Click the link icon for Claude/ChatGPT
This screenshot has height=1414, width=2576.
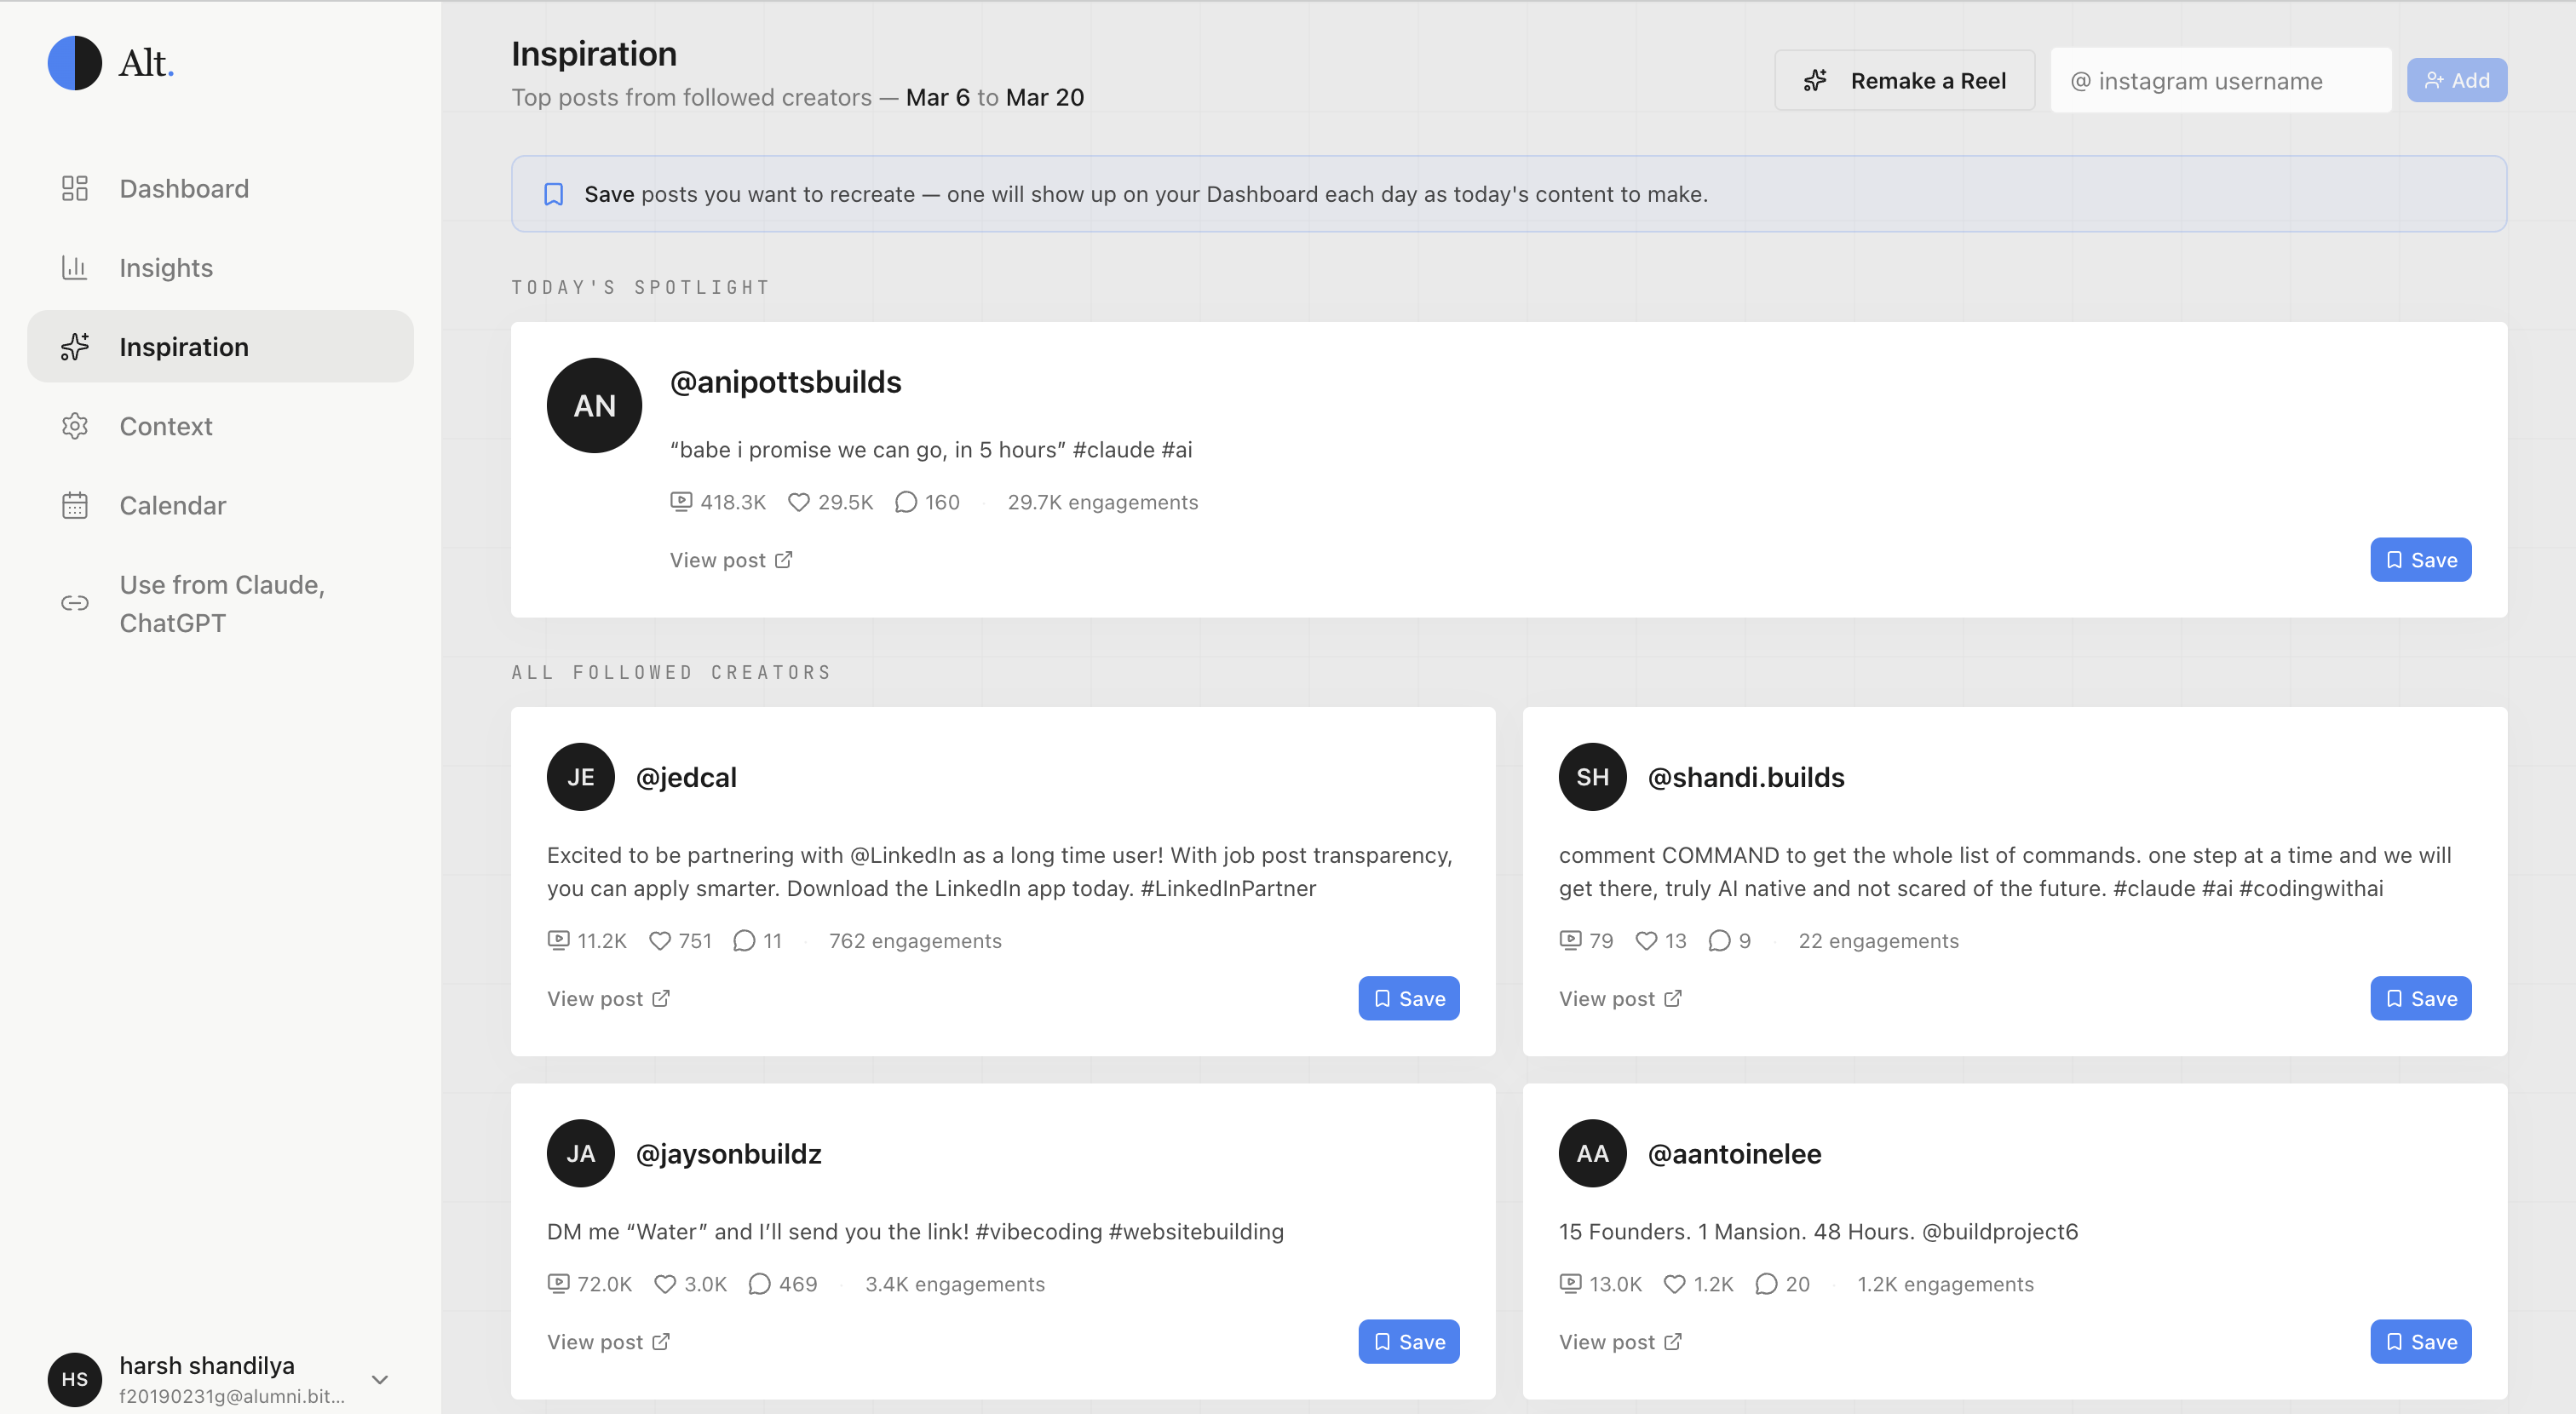point(75,603)
